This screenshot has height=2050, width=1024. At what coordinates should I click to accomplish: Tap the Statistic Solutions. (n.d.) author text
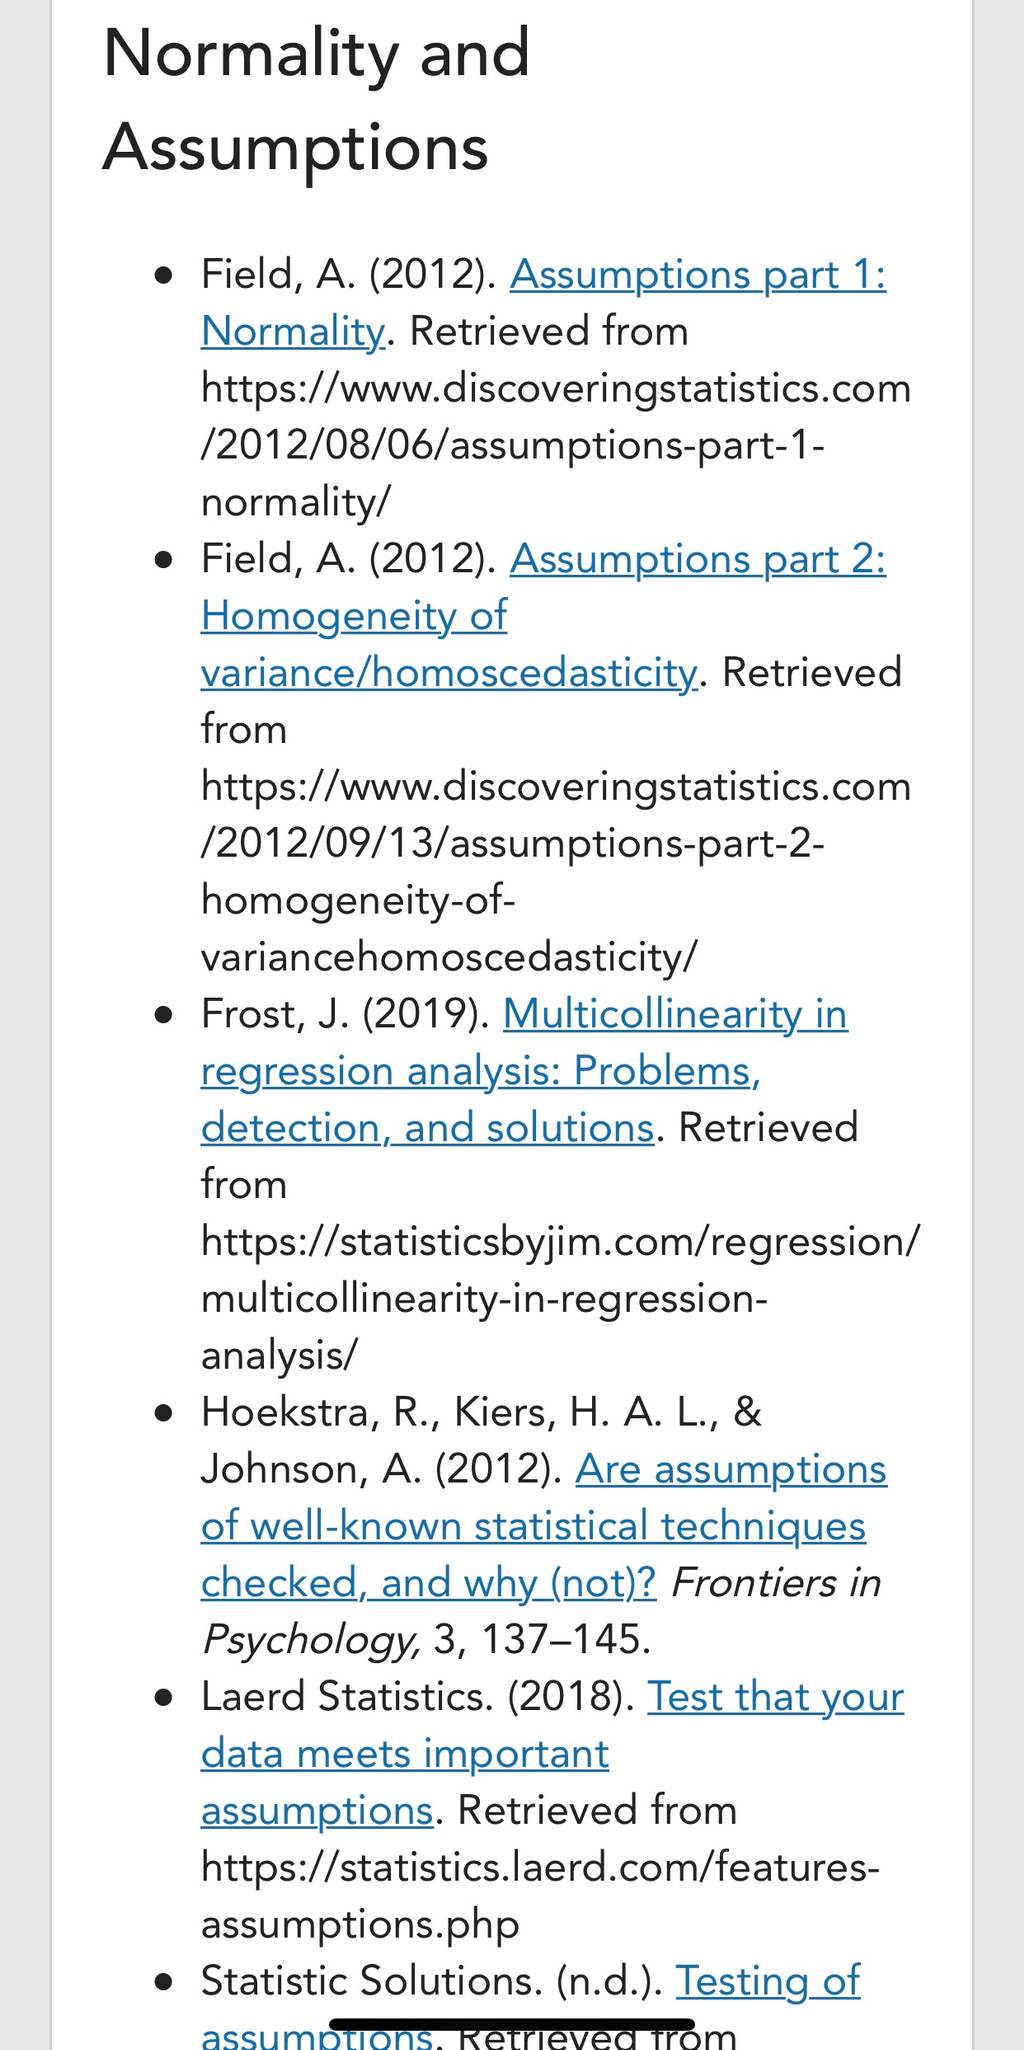click(432, 1981)
